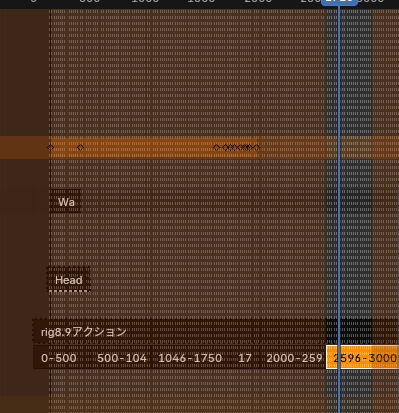Select the 2000-259 strip
Viewport: 399px width, 413px height.
tap(293, 358)
